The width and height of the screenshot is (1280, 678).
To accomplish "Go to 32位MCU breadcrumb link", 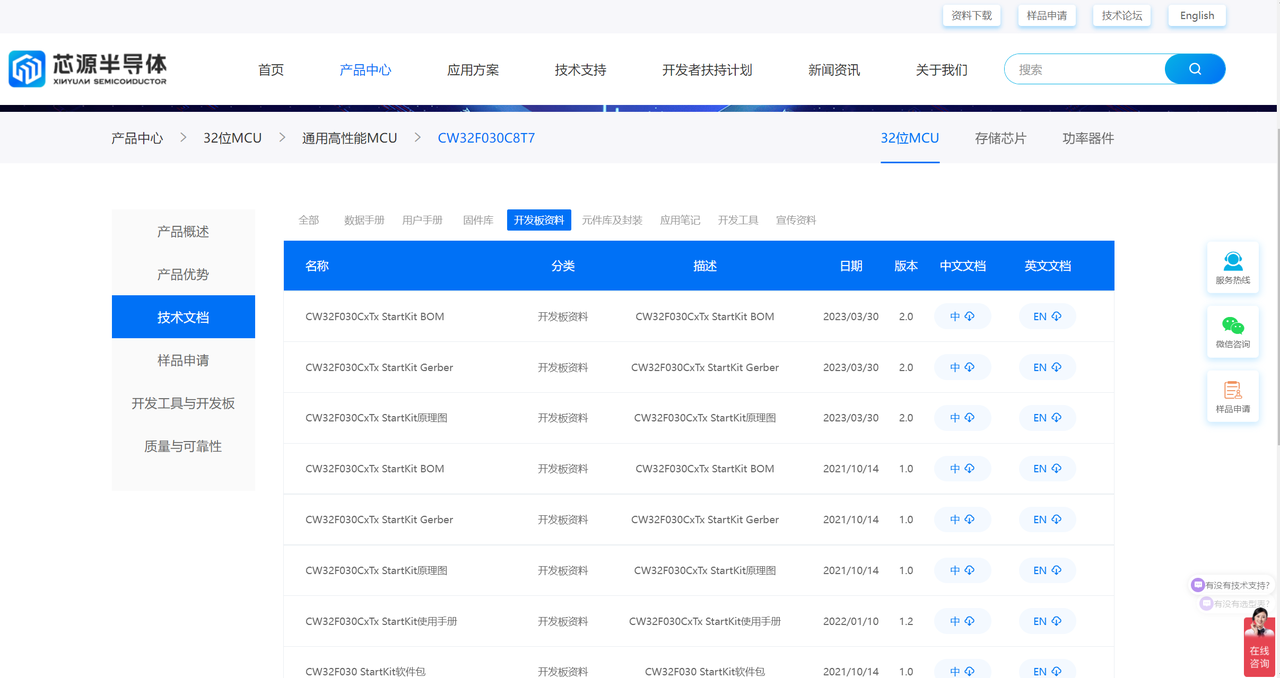I will click(232, 138).
